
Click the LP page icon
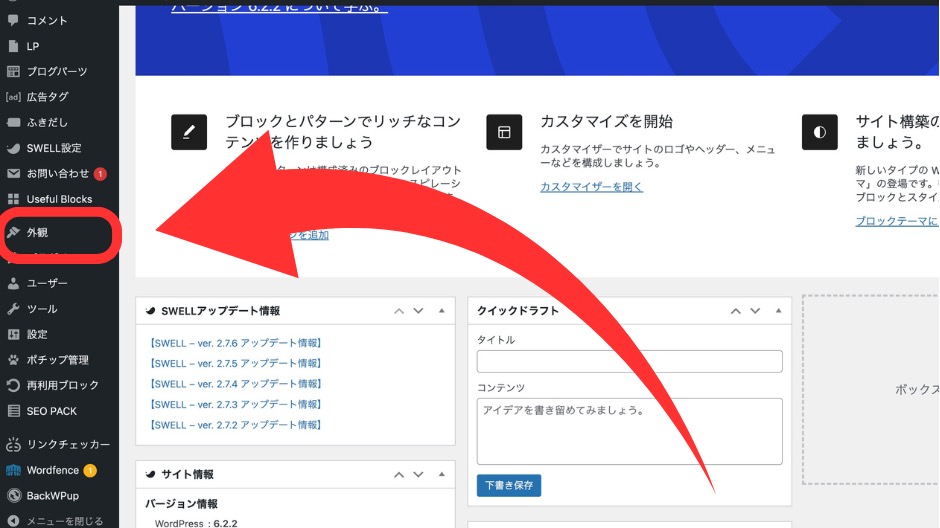point(13,46)
